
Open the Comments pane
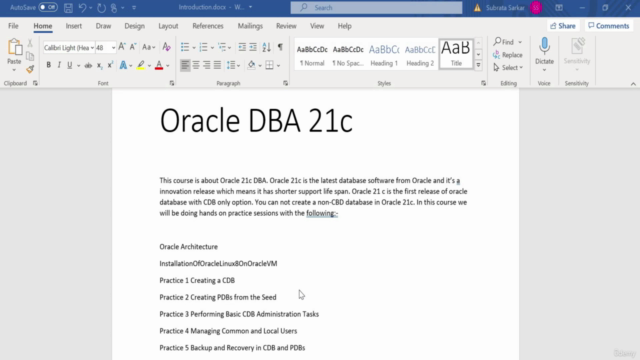(609, 26)
